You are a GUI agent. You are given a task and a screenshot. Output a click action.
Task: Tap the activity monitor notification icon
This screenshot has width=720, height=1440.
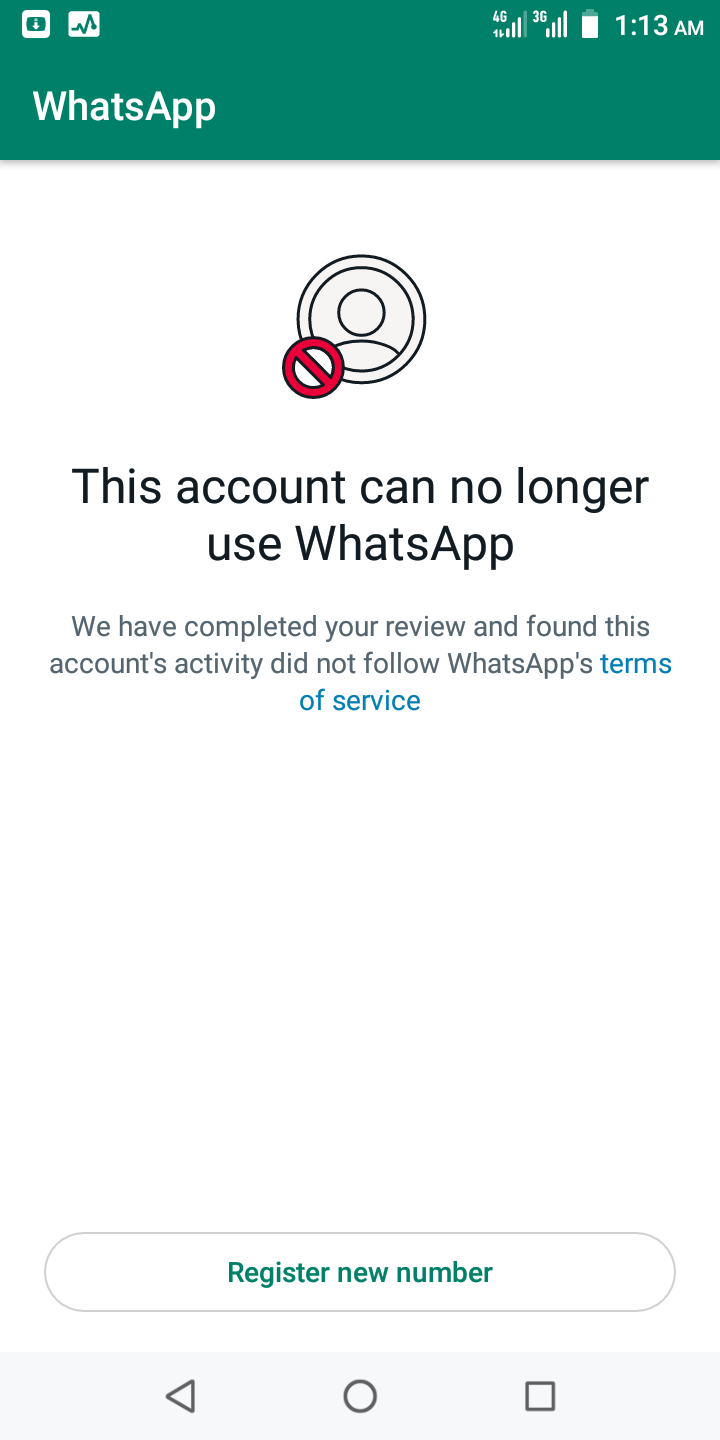coord(84,24)
